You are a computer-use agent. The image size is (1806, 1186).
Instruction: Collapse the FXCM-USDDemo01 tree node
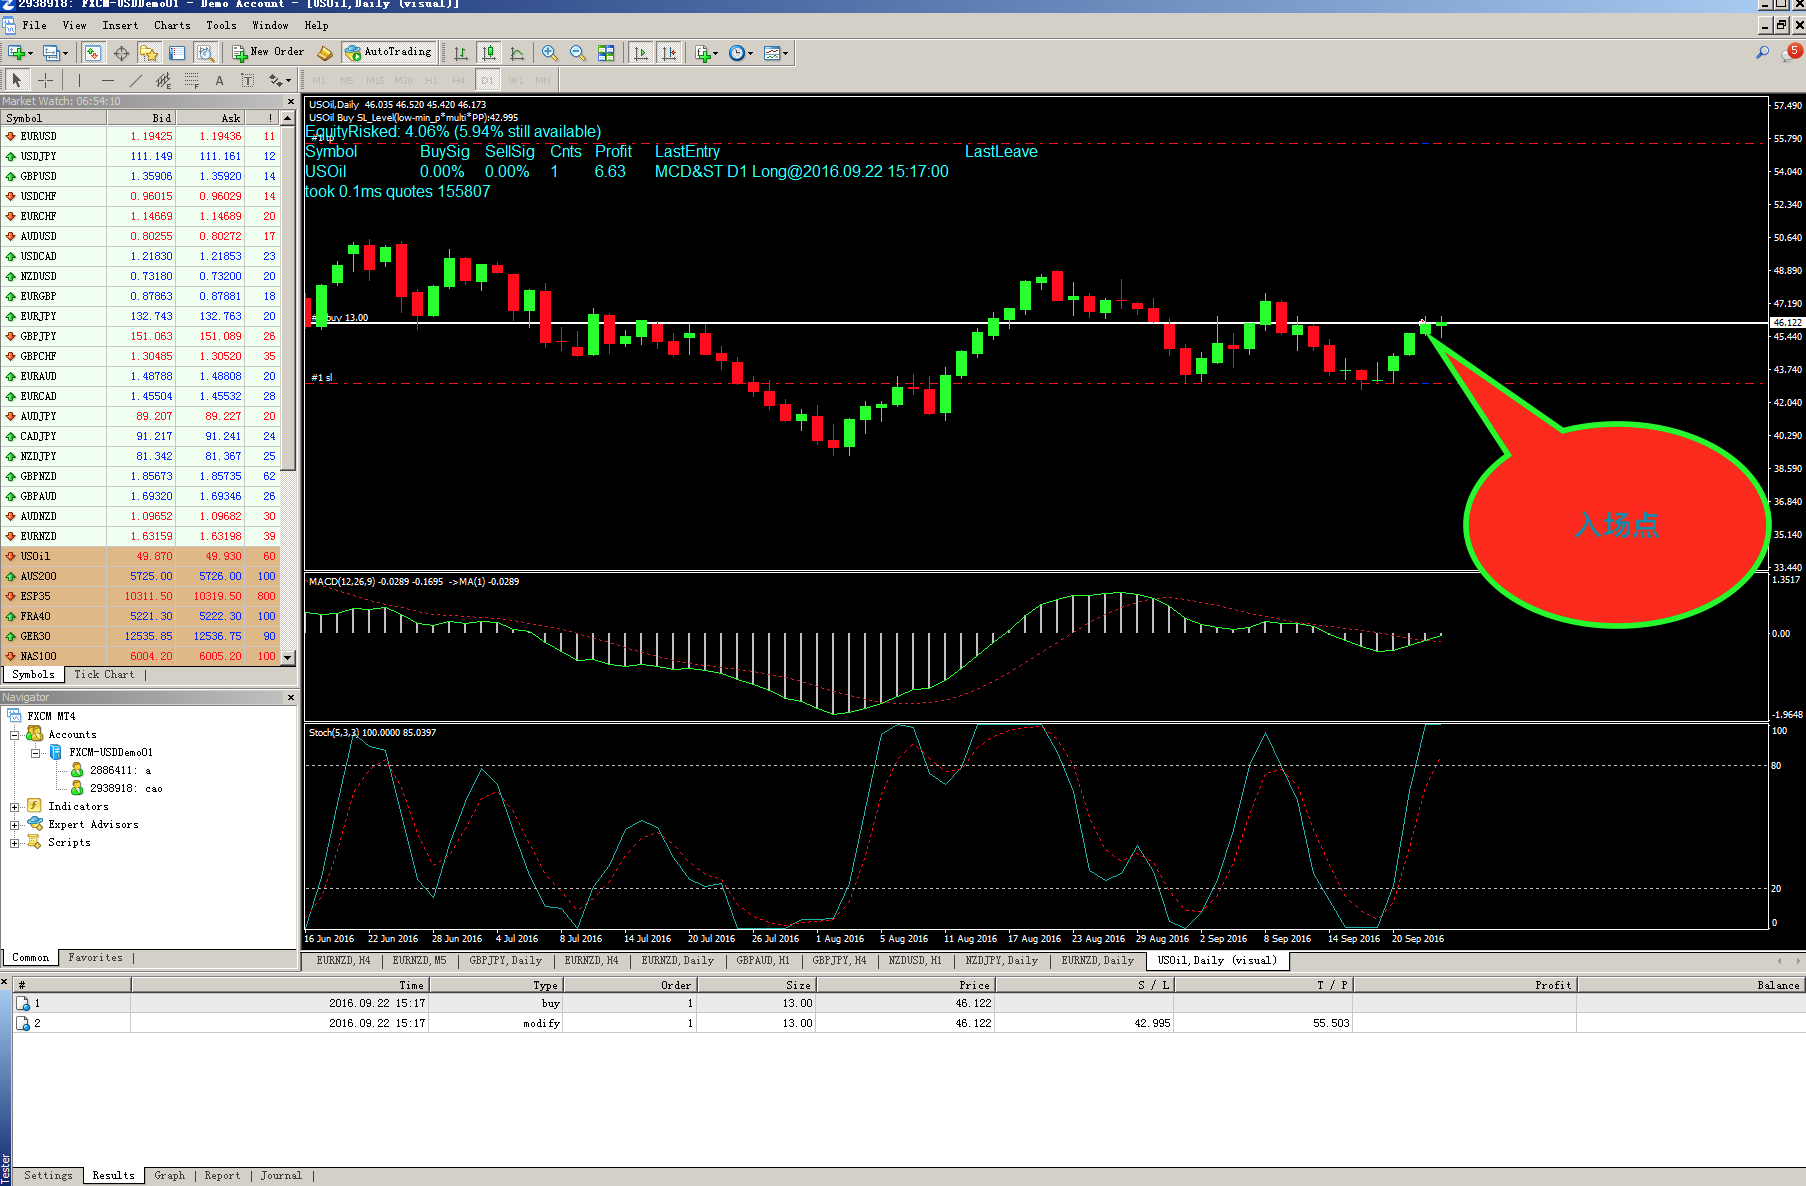[35, 753]
